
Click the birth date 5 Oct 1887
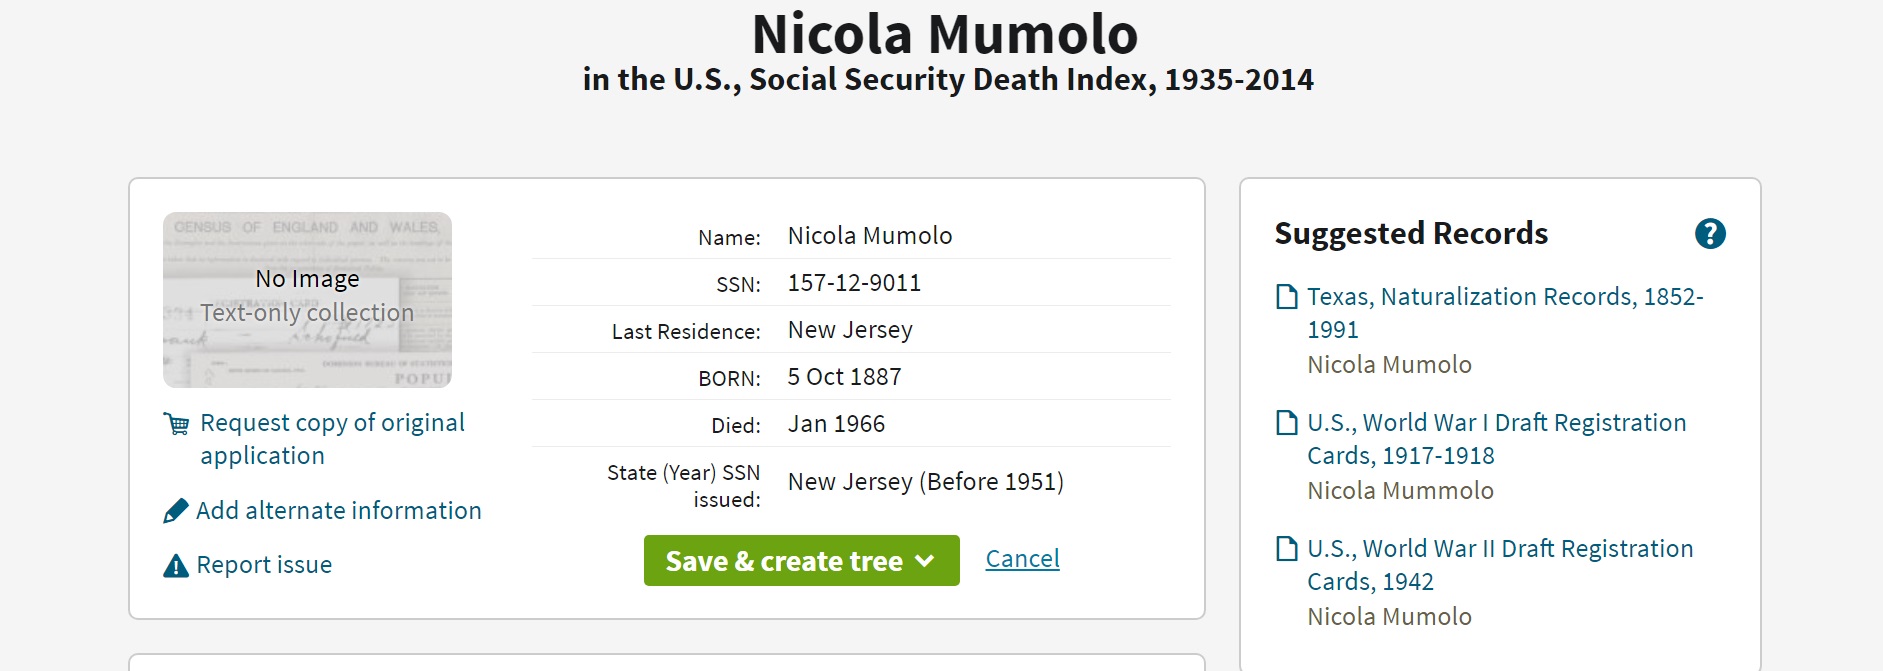pyautogui.click(x=844, y=377)
